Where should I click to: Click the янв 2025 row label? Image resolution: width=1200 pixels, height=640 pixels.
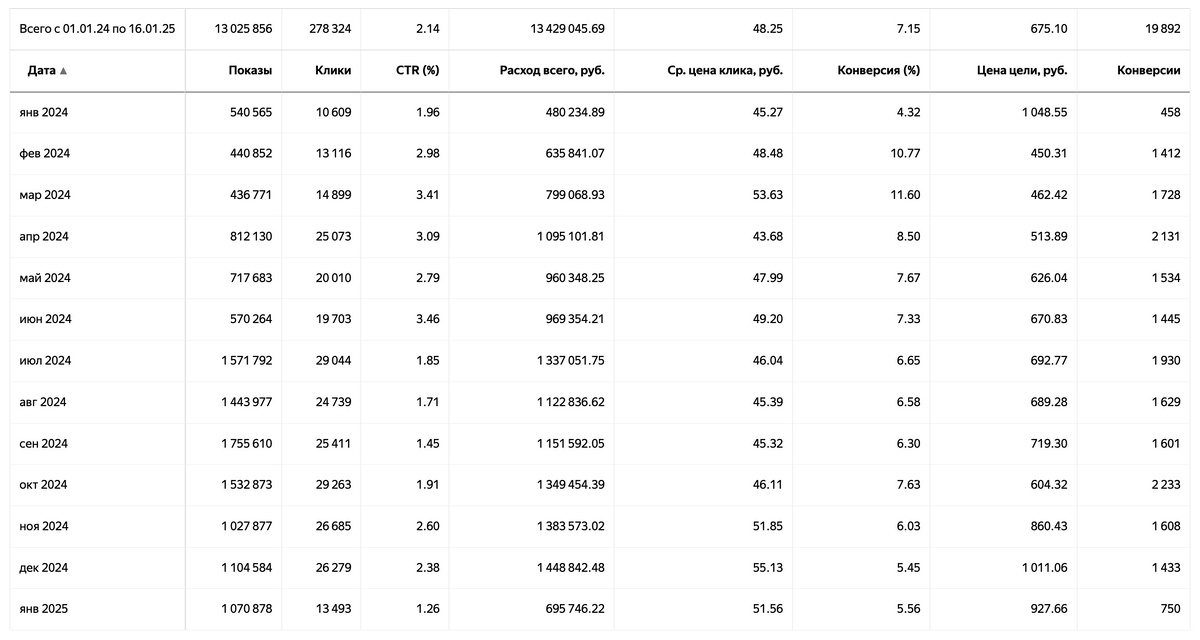[43, 608]
